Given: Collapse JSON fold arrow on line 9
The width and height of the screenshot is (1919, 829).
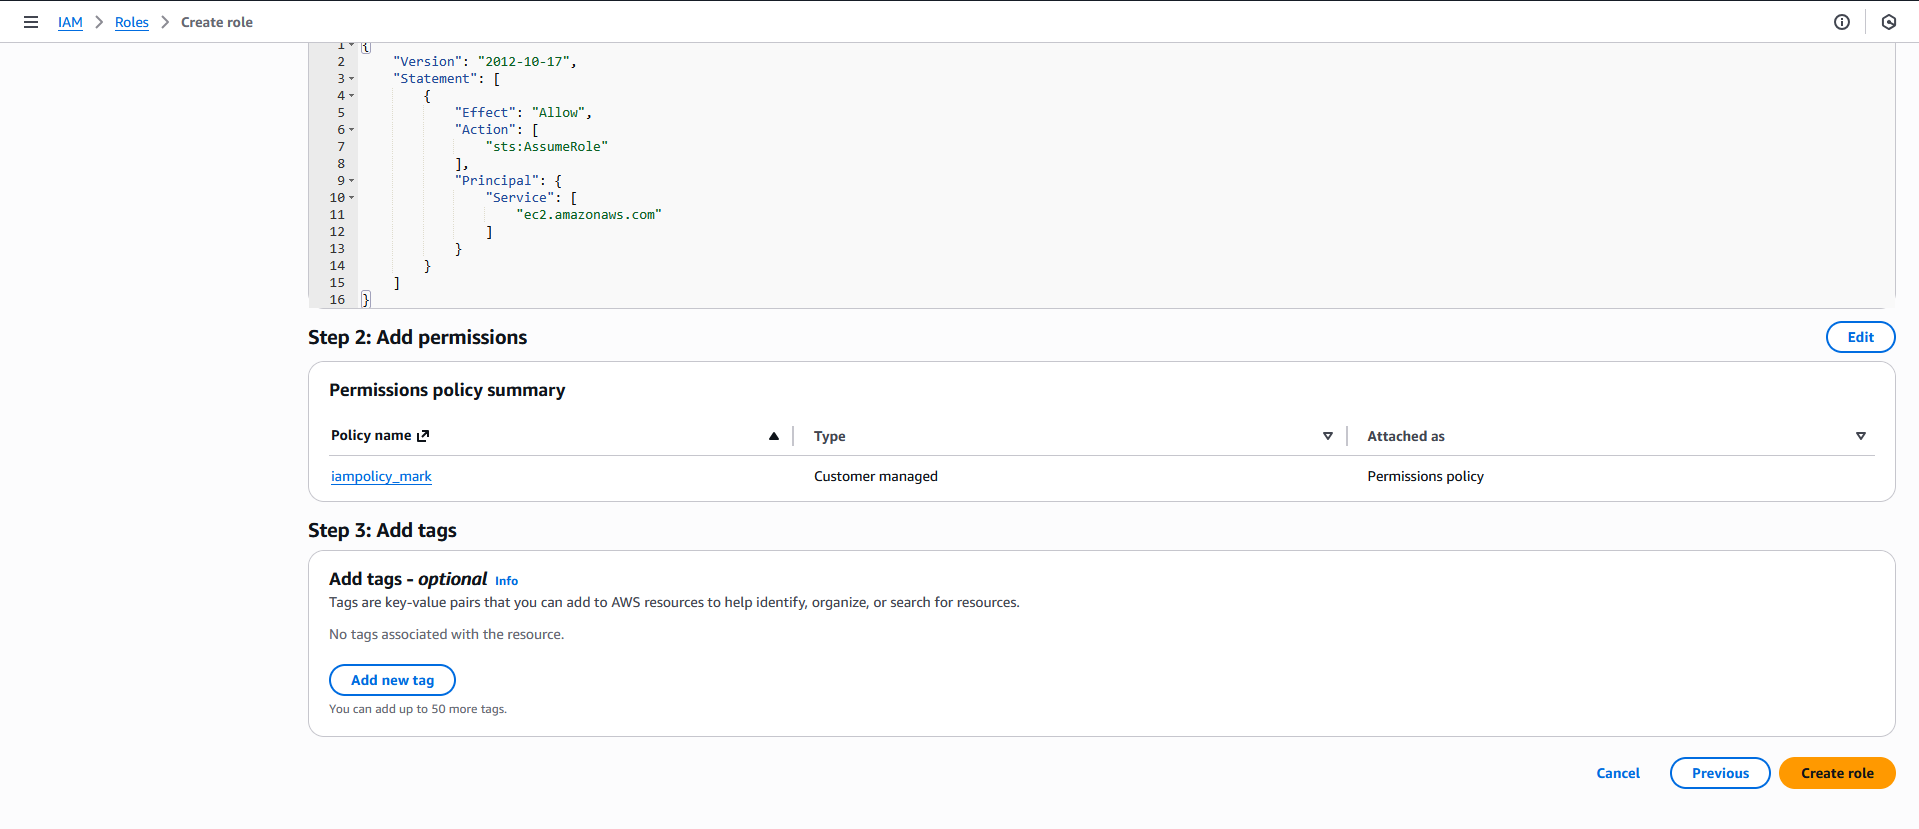Looking at the screenshot, I should (x=352, y=181).
